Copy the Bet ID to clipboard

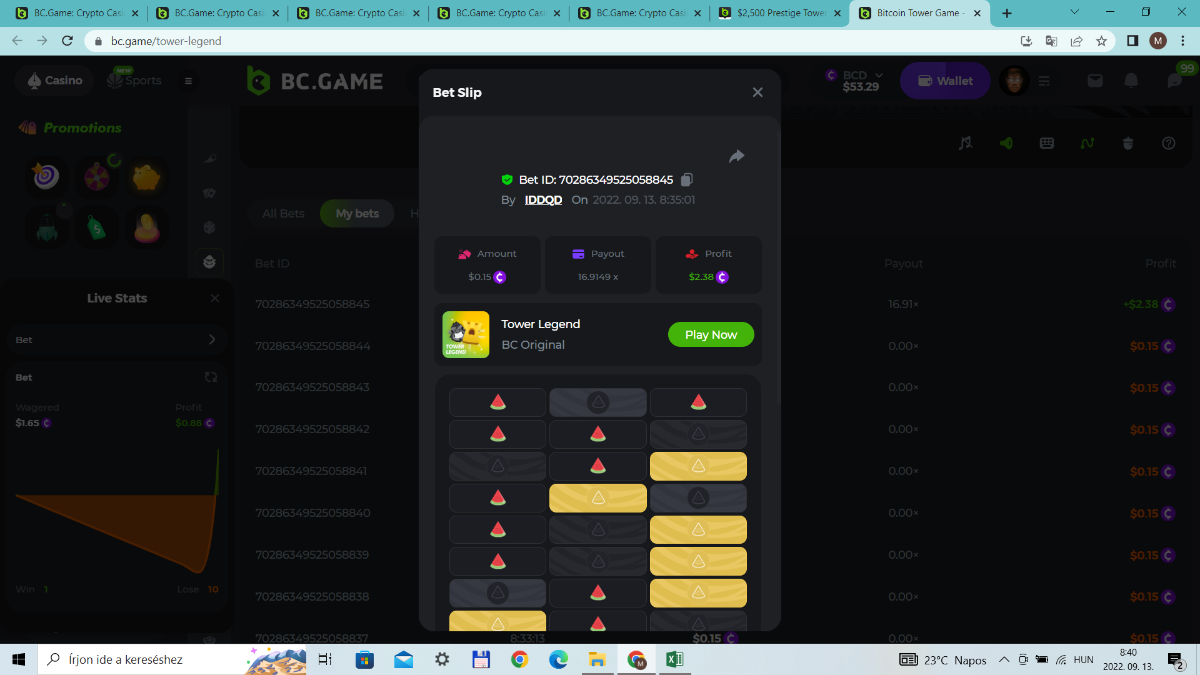pos(687,180)
